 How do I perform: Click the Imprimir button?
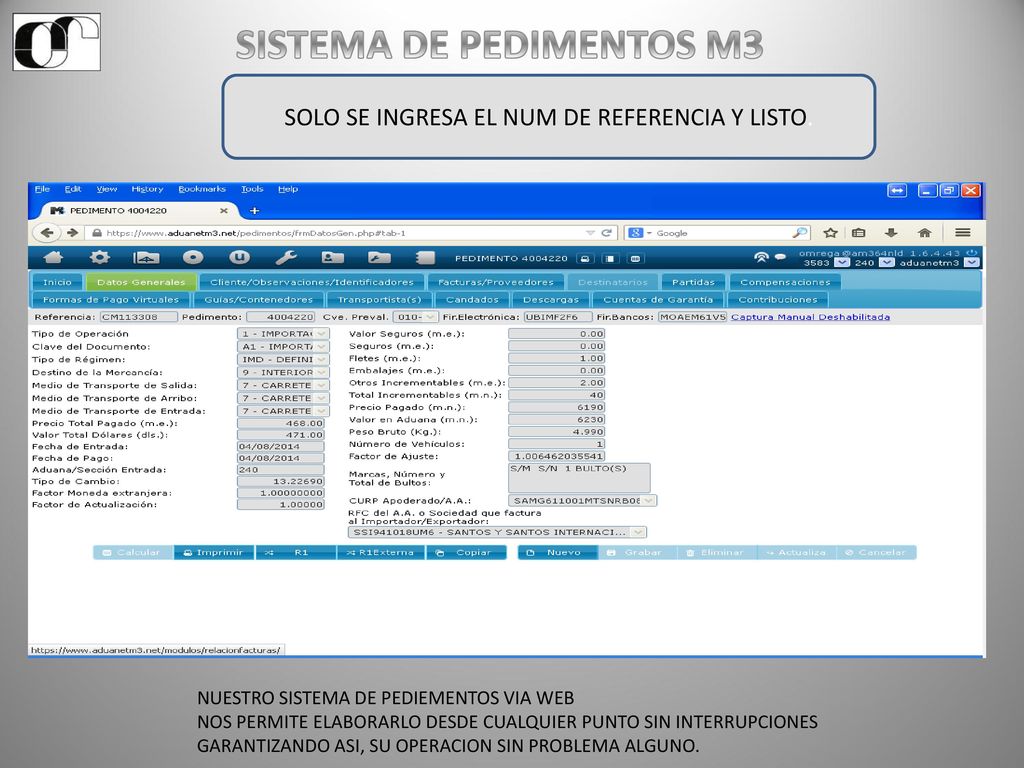coord(214,552)
